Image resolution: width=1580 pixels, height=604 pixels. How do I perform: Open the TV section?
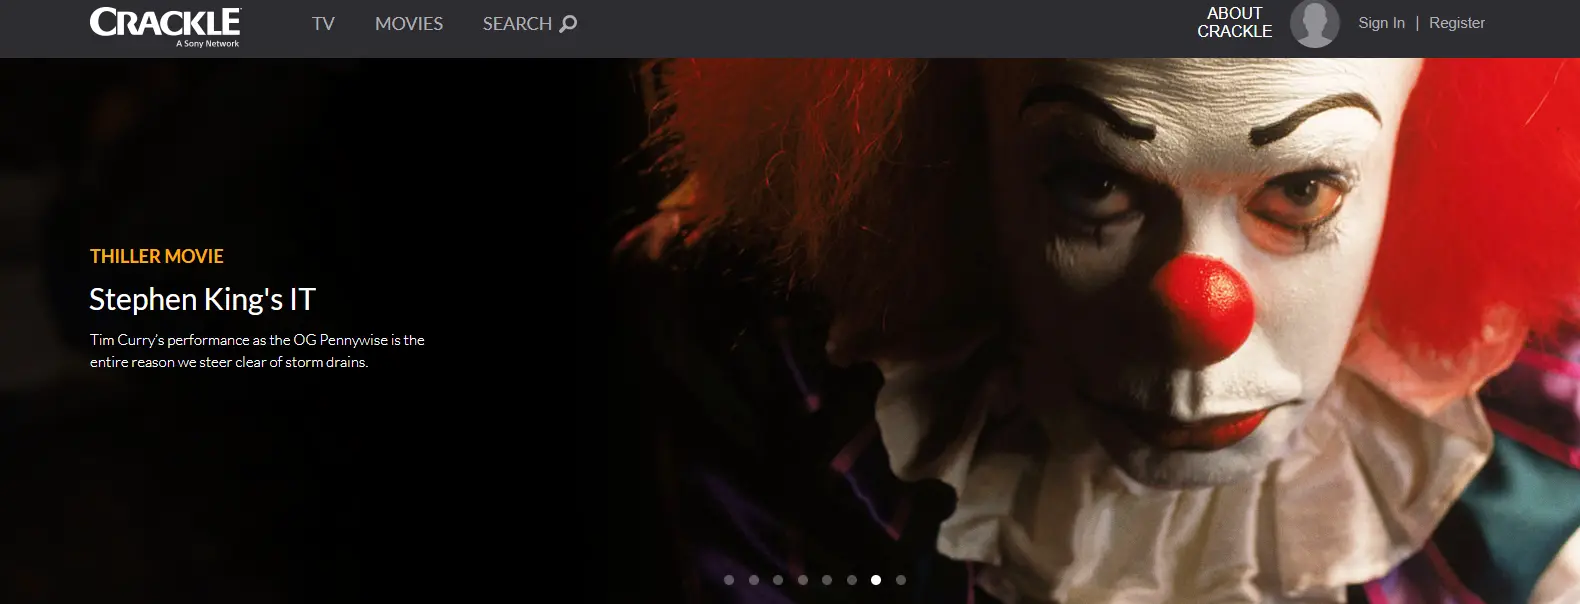tap(323, 23)
